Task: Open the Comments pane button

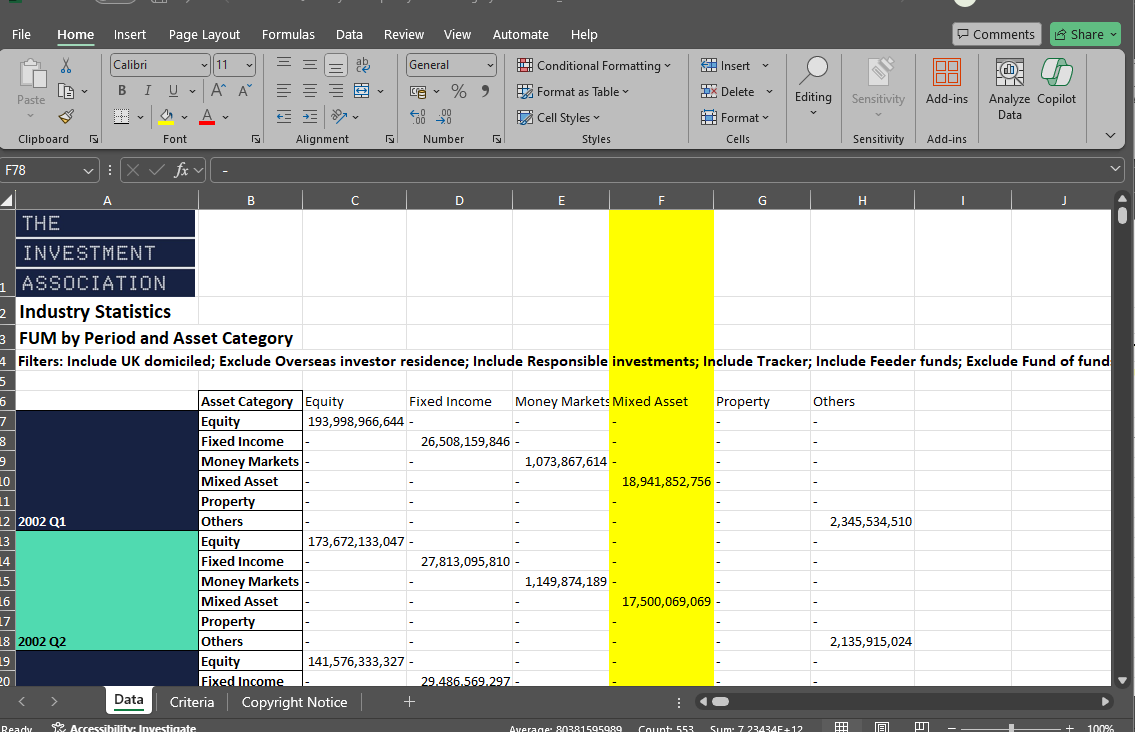Action: tap(996, 34)
